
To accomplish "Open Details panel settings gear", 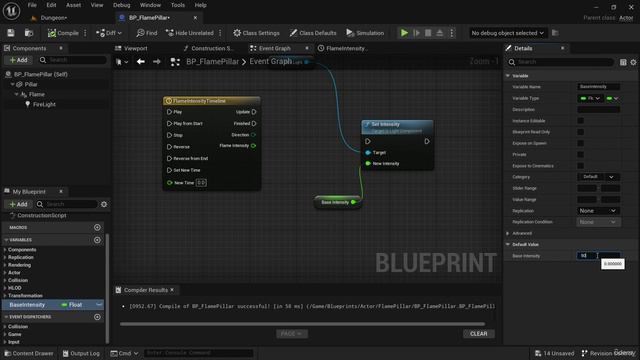I will click(x=633, y=62).
